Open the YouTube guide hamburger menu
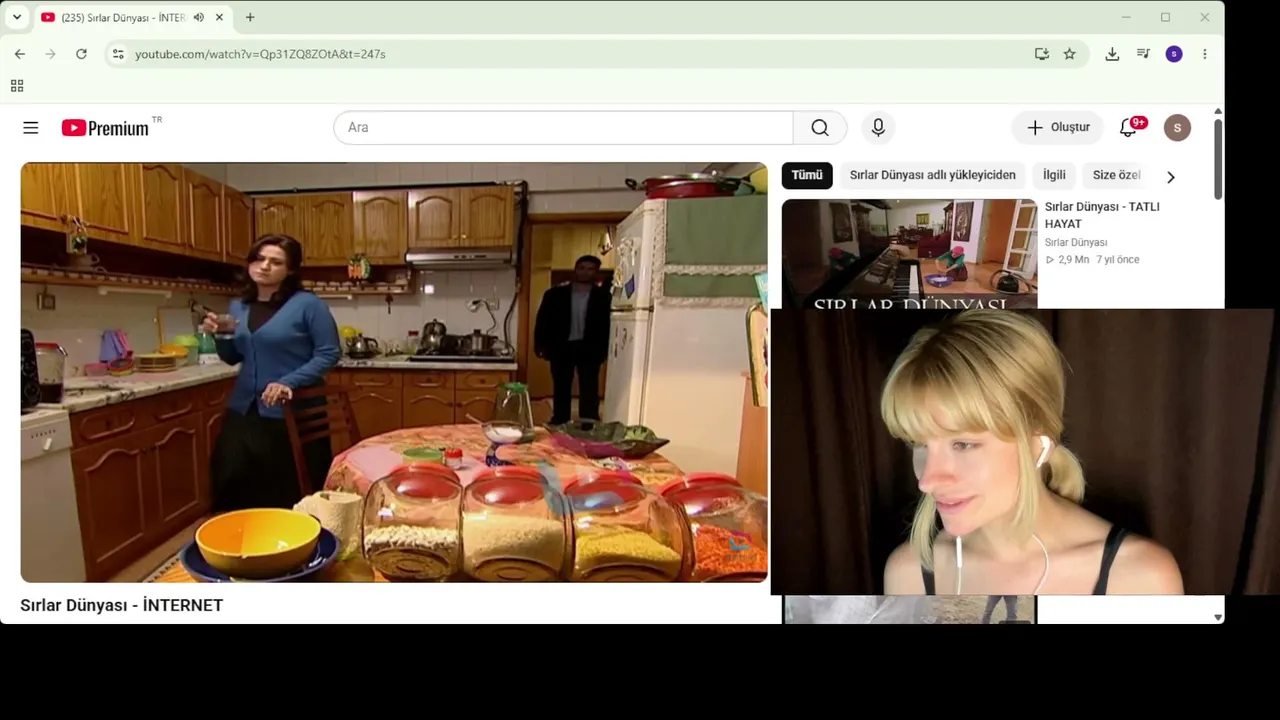This screenshot has width=1280, height=720. 31,128
